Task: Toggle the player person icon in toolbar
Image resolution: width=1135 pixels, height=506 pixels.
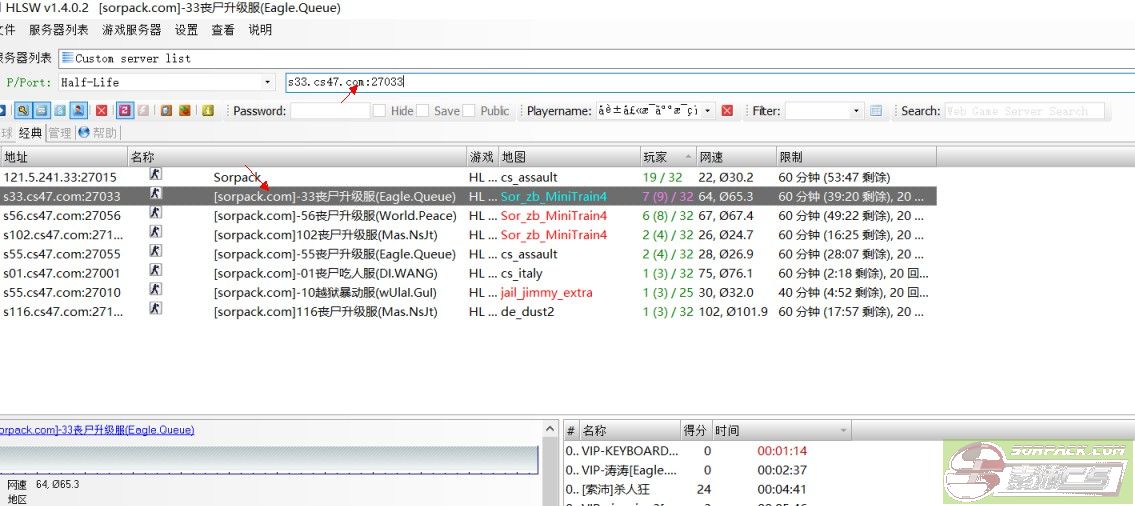Action: (x=78, y=111)
